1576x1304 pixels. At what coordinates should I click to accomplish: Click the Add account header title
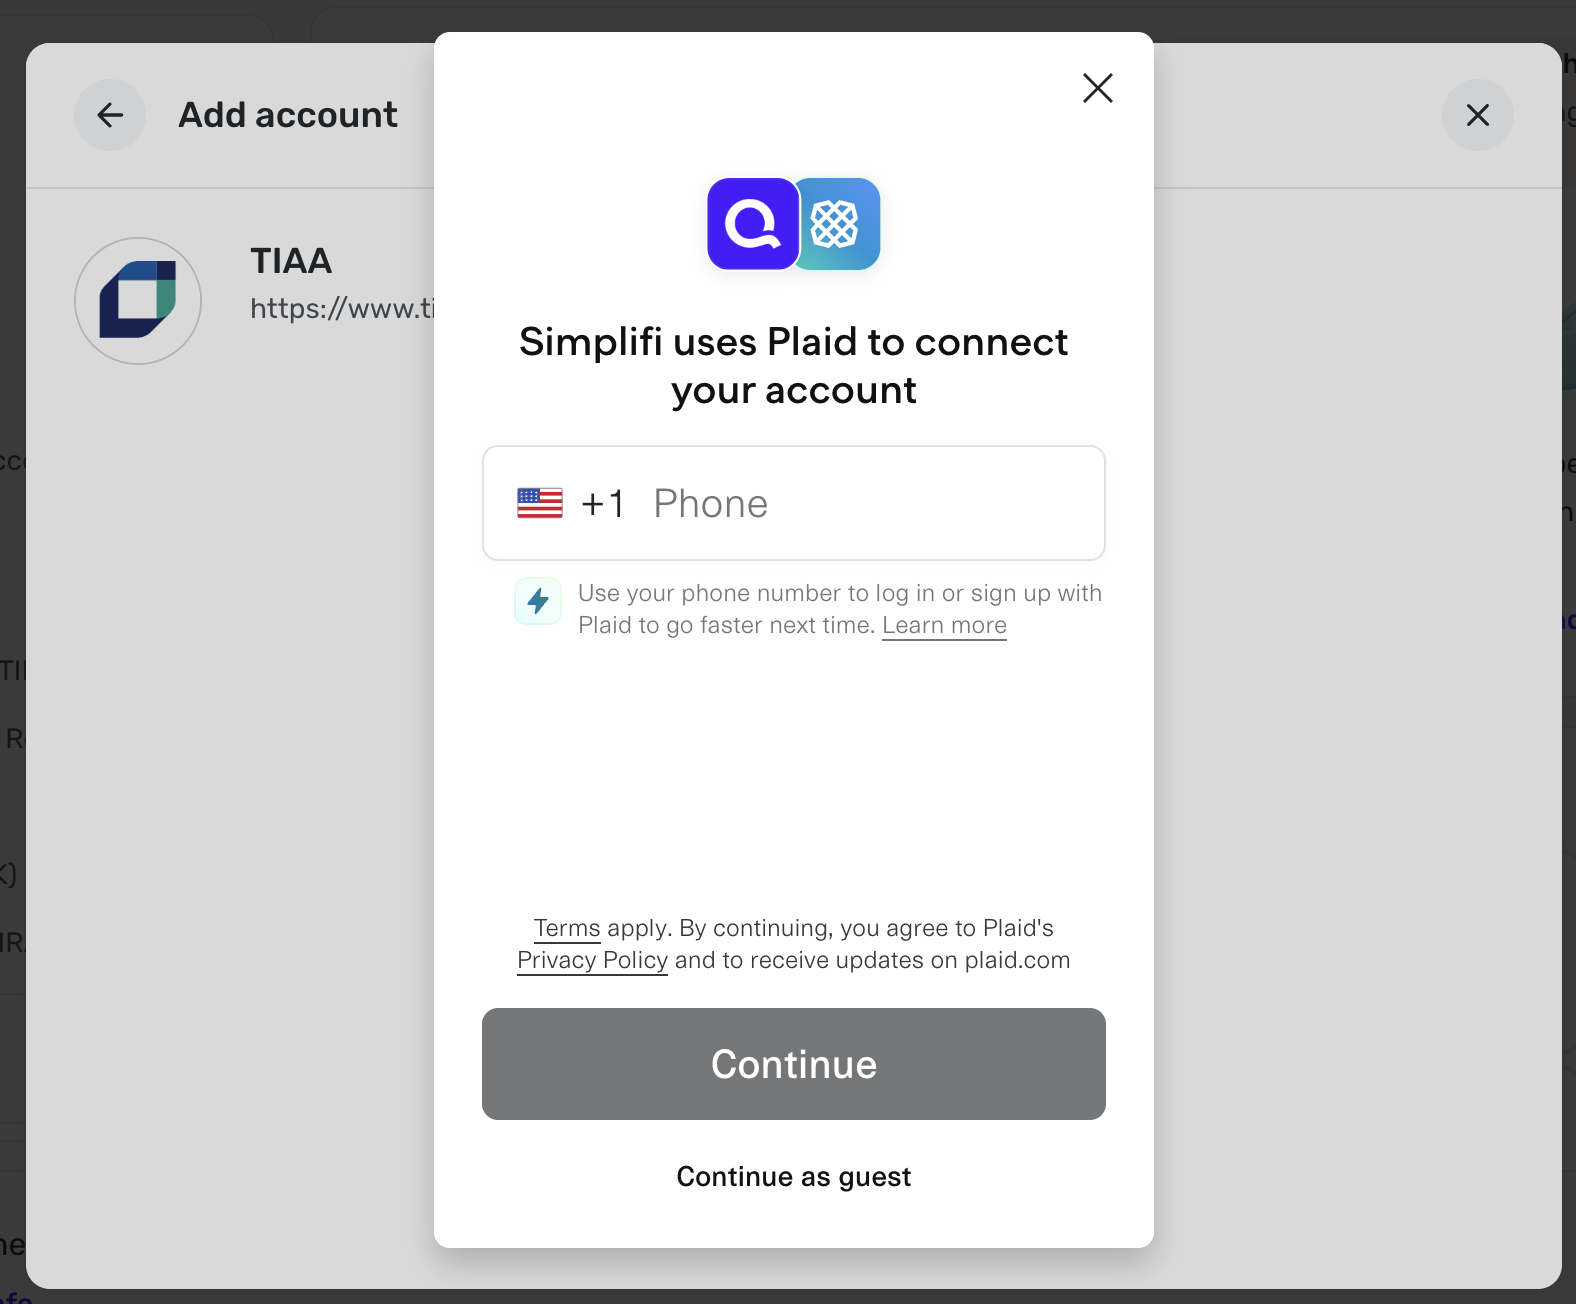[x=287, y=114]
